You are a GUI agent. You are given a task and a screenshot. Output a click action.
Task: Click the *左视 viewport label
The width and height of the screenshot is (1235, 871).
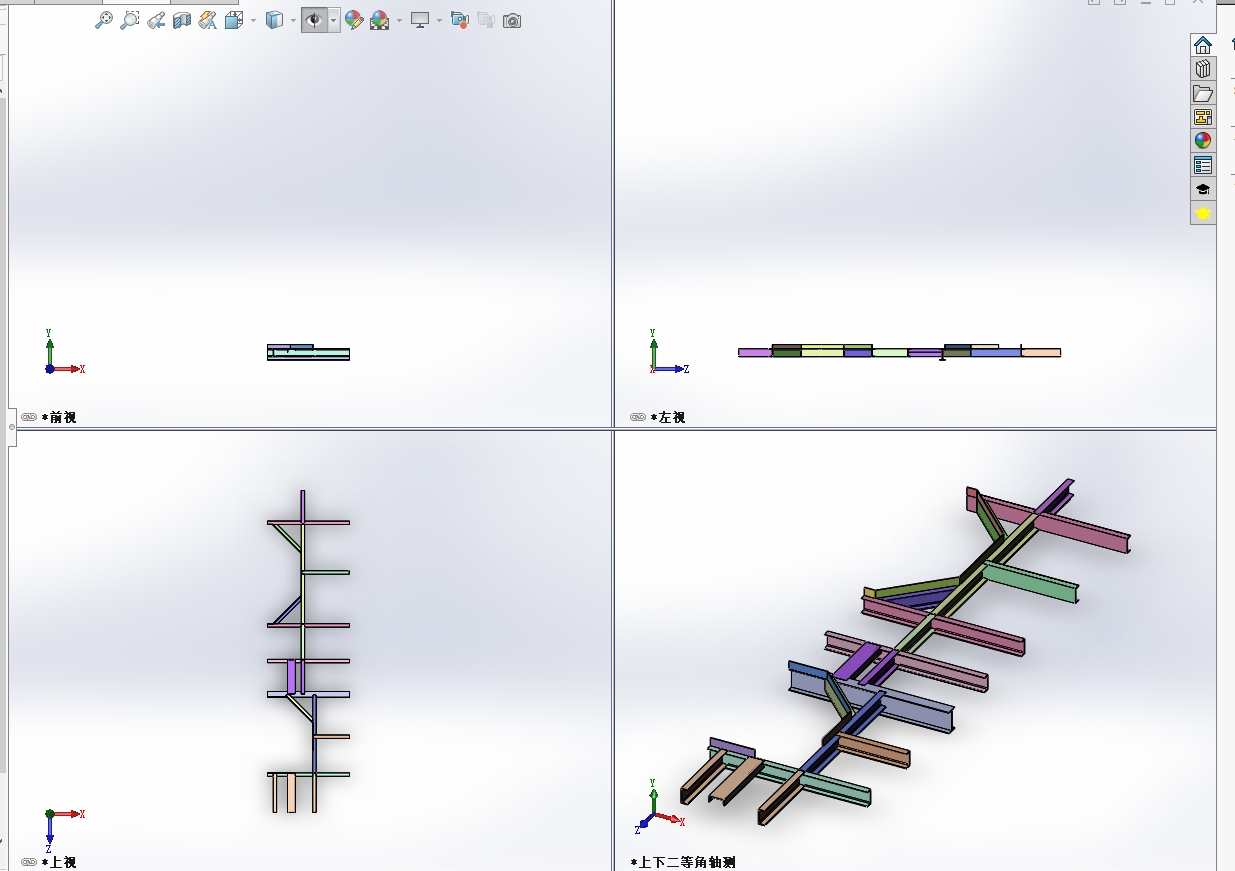pos(668,417)
